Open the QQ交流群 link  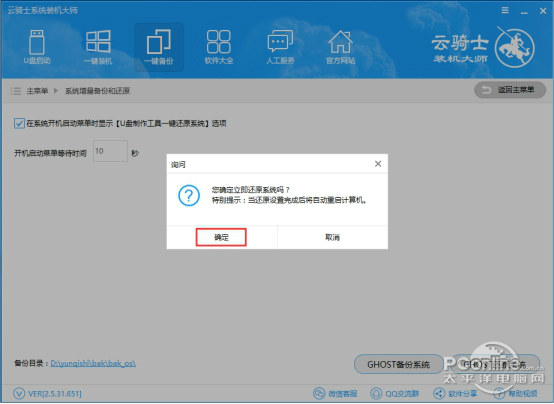(395, 393)
